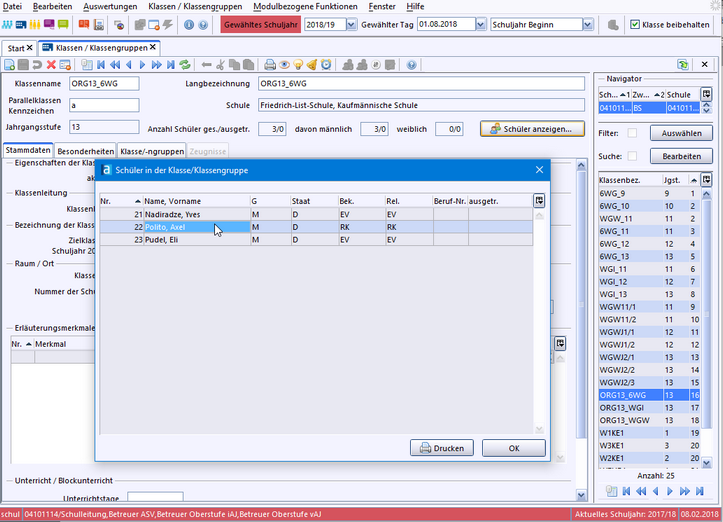Open the Auswertungen menu
Image resolution: width=723 pixels, height=522 pixels.
coord(110,6)
